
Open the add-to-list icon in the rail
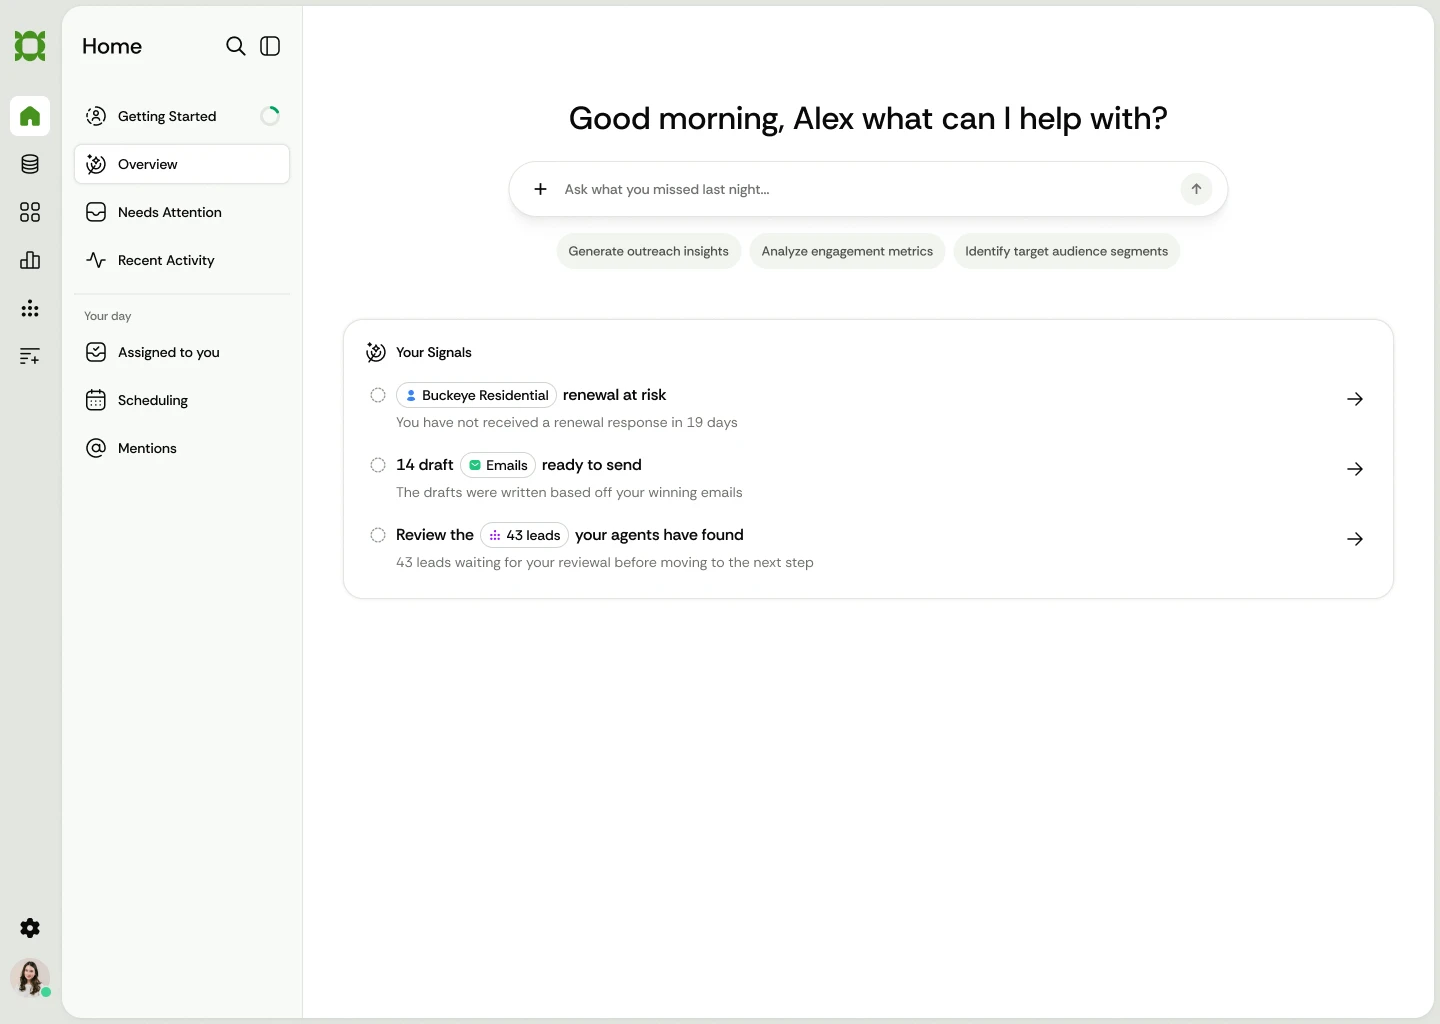coord(30,356)
